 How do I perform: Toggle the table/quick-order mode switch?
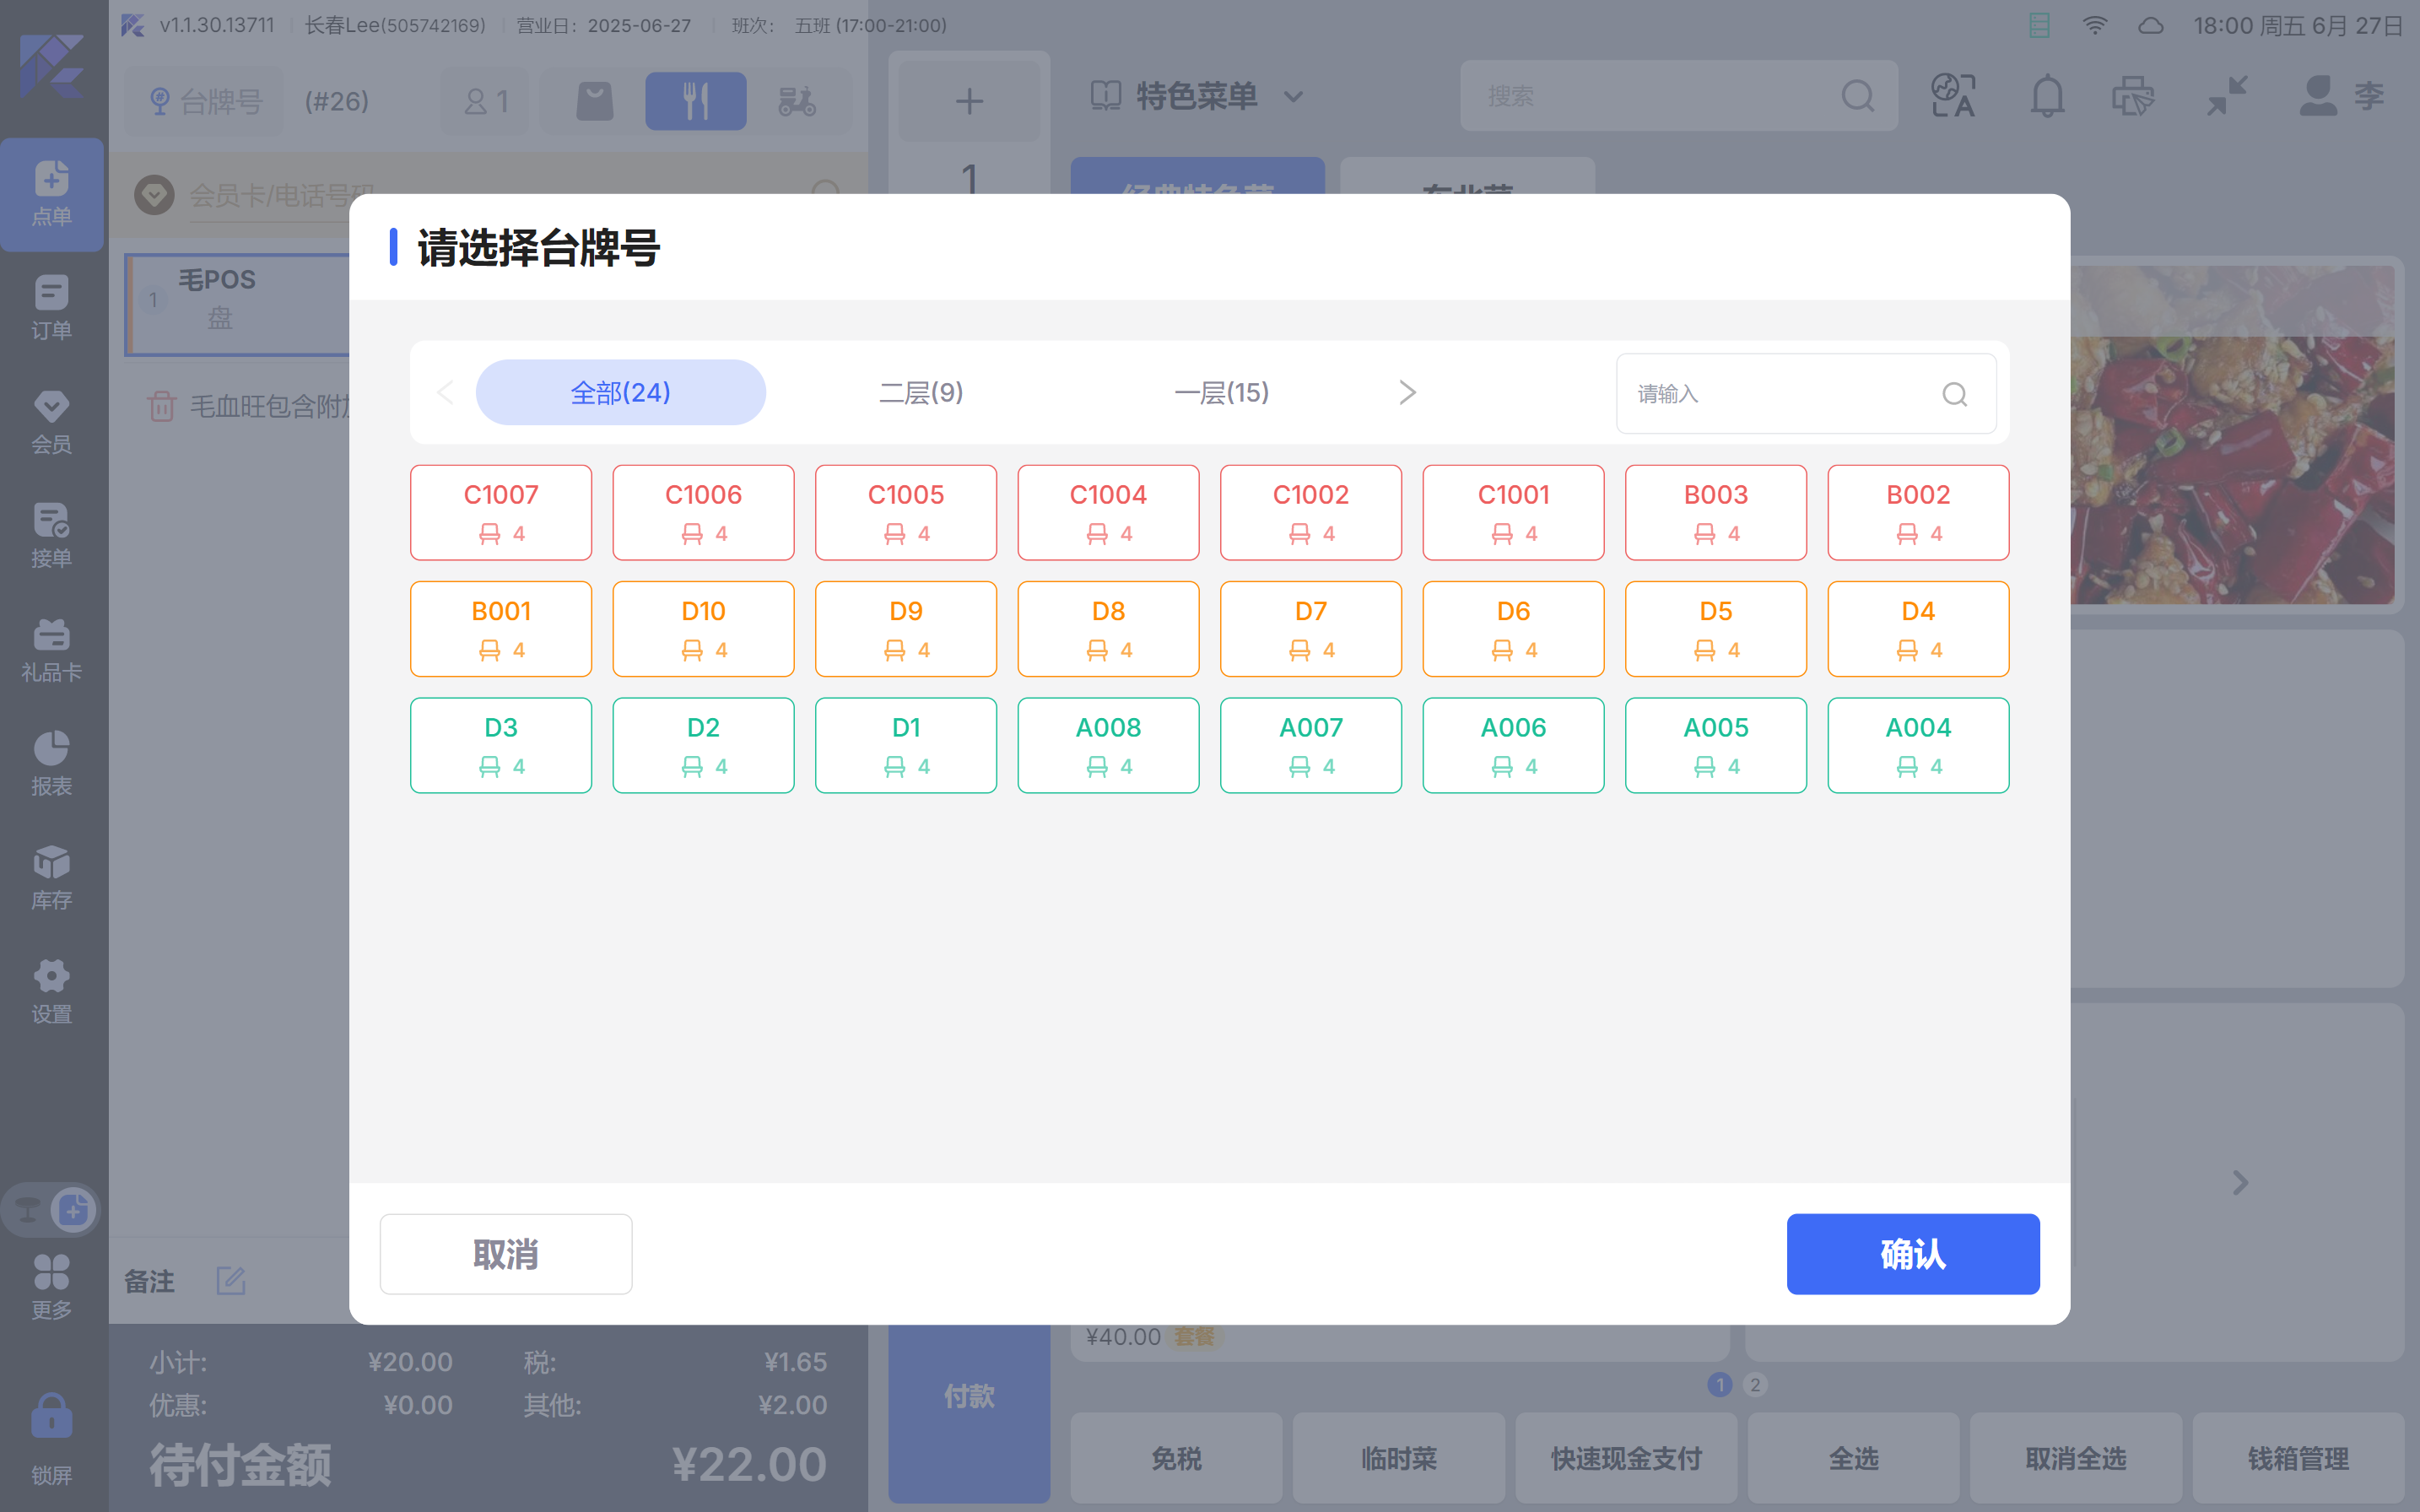coord(50,1210)
